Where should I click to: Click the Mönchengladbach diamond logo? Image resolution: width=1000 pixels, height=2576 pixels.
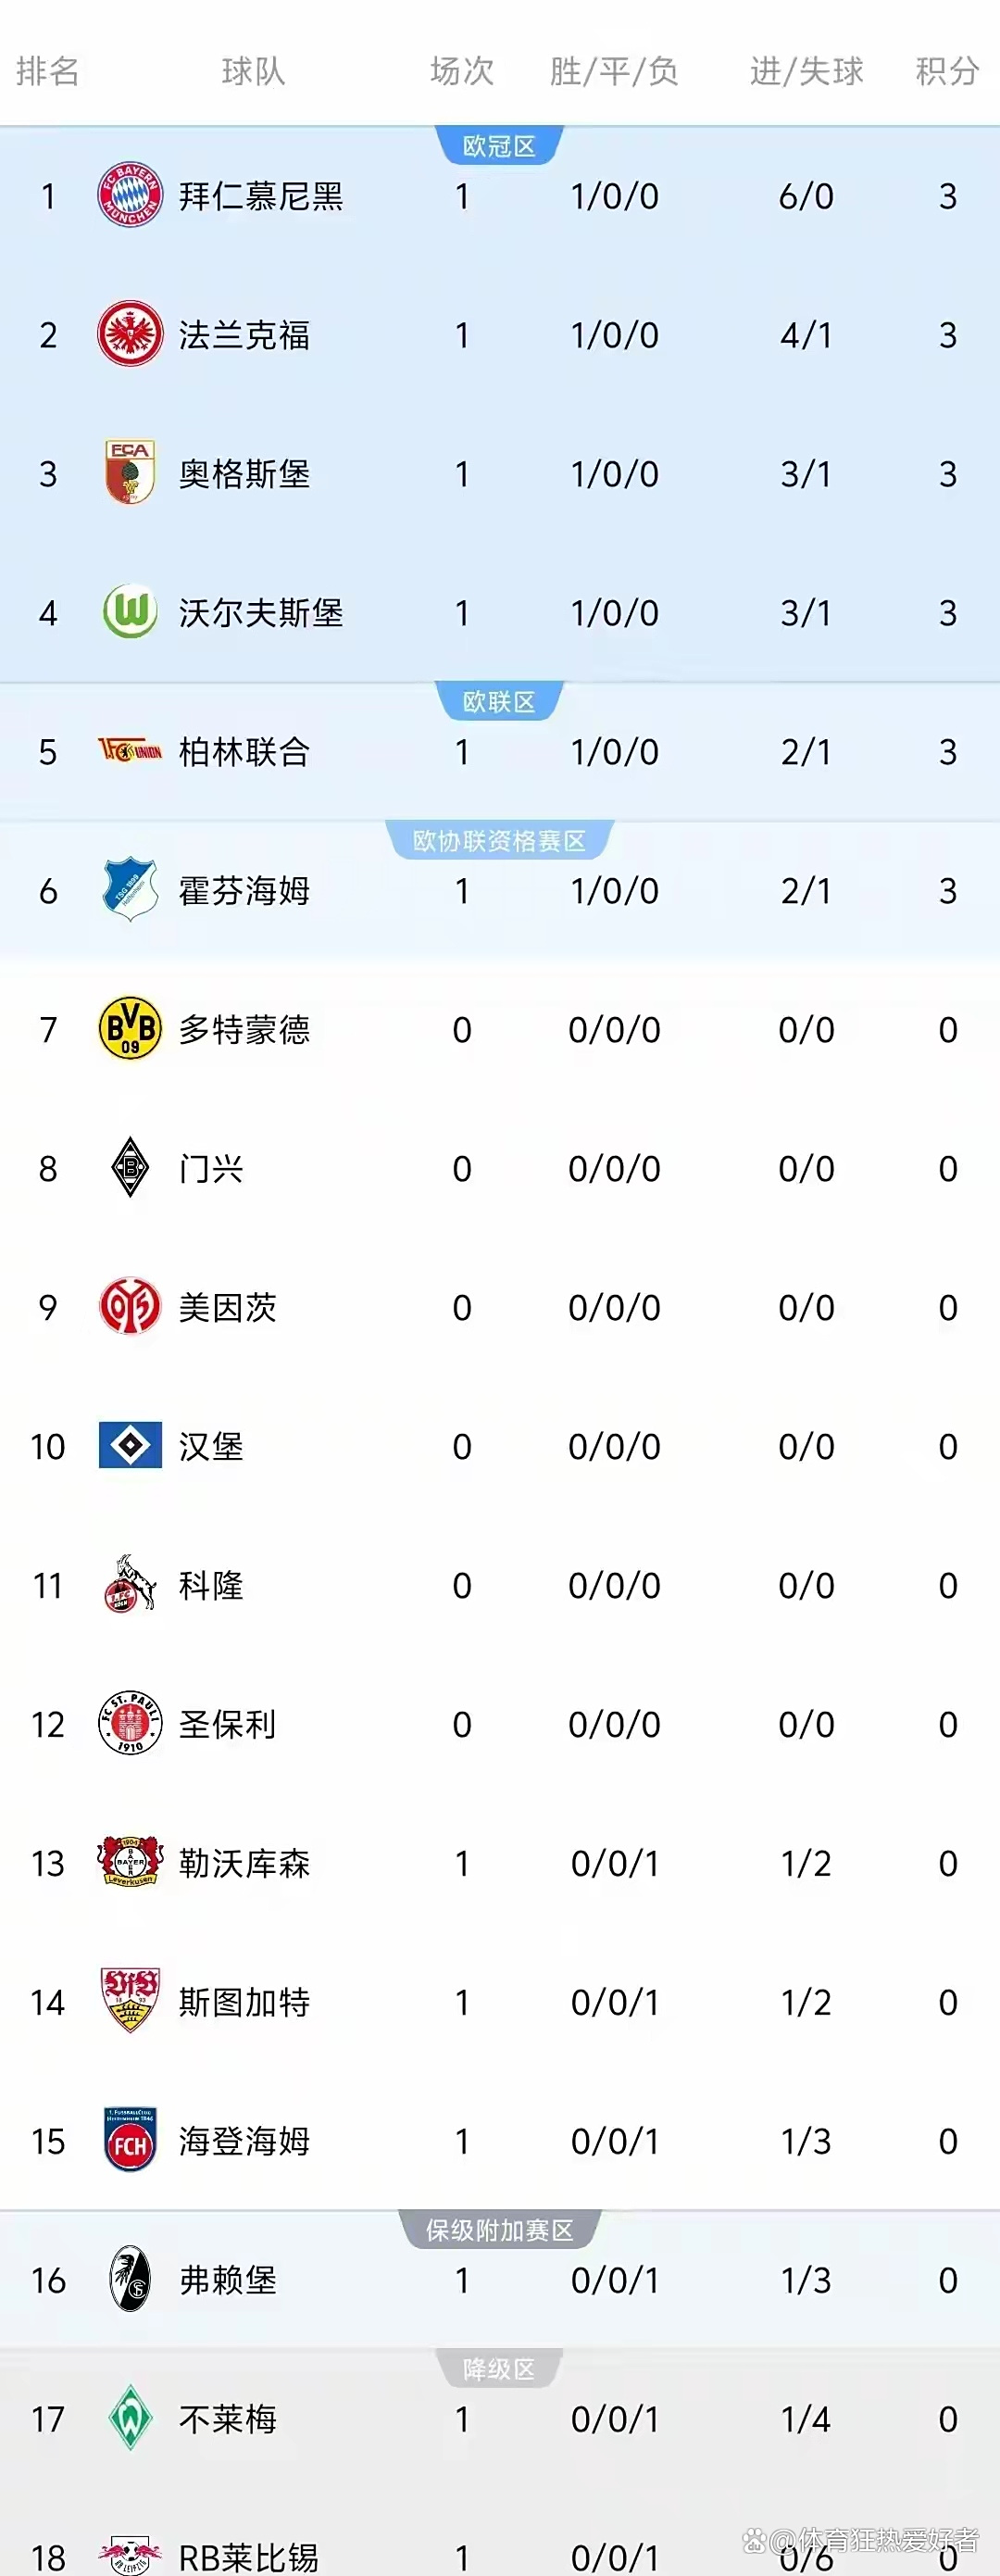point(130,1167)
